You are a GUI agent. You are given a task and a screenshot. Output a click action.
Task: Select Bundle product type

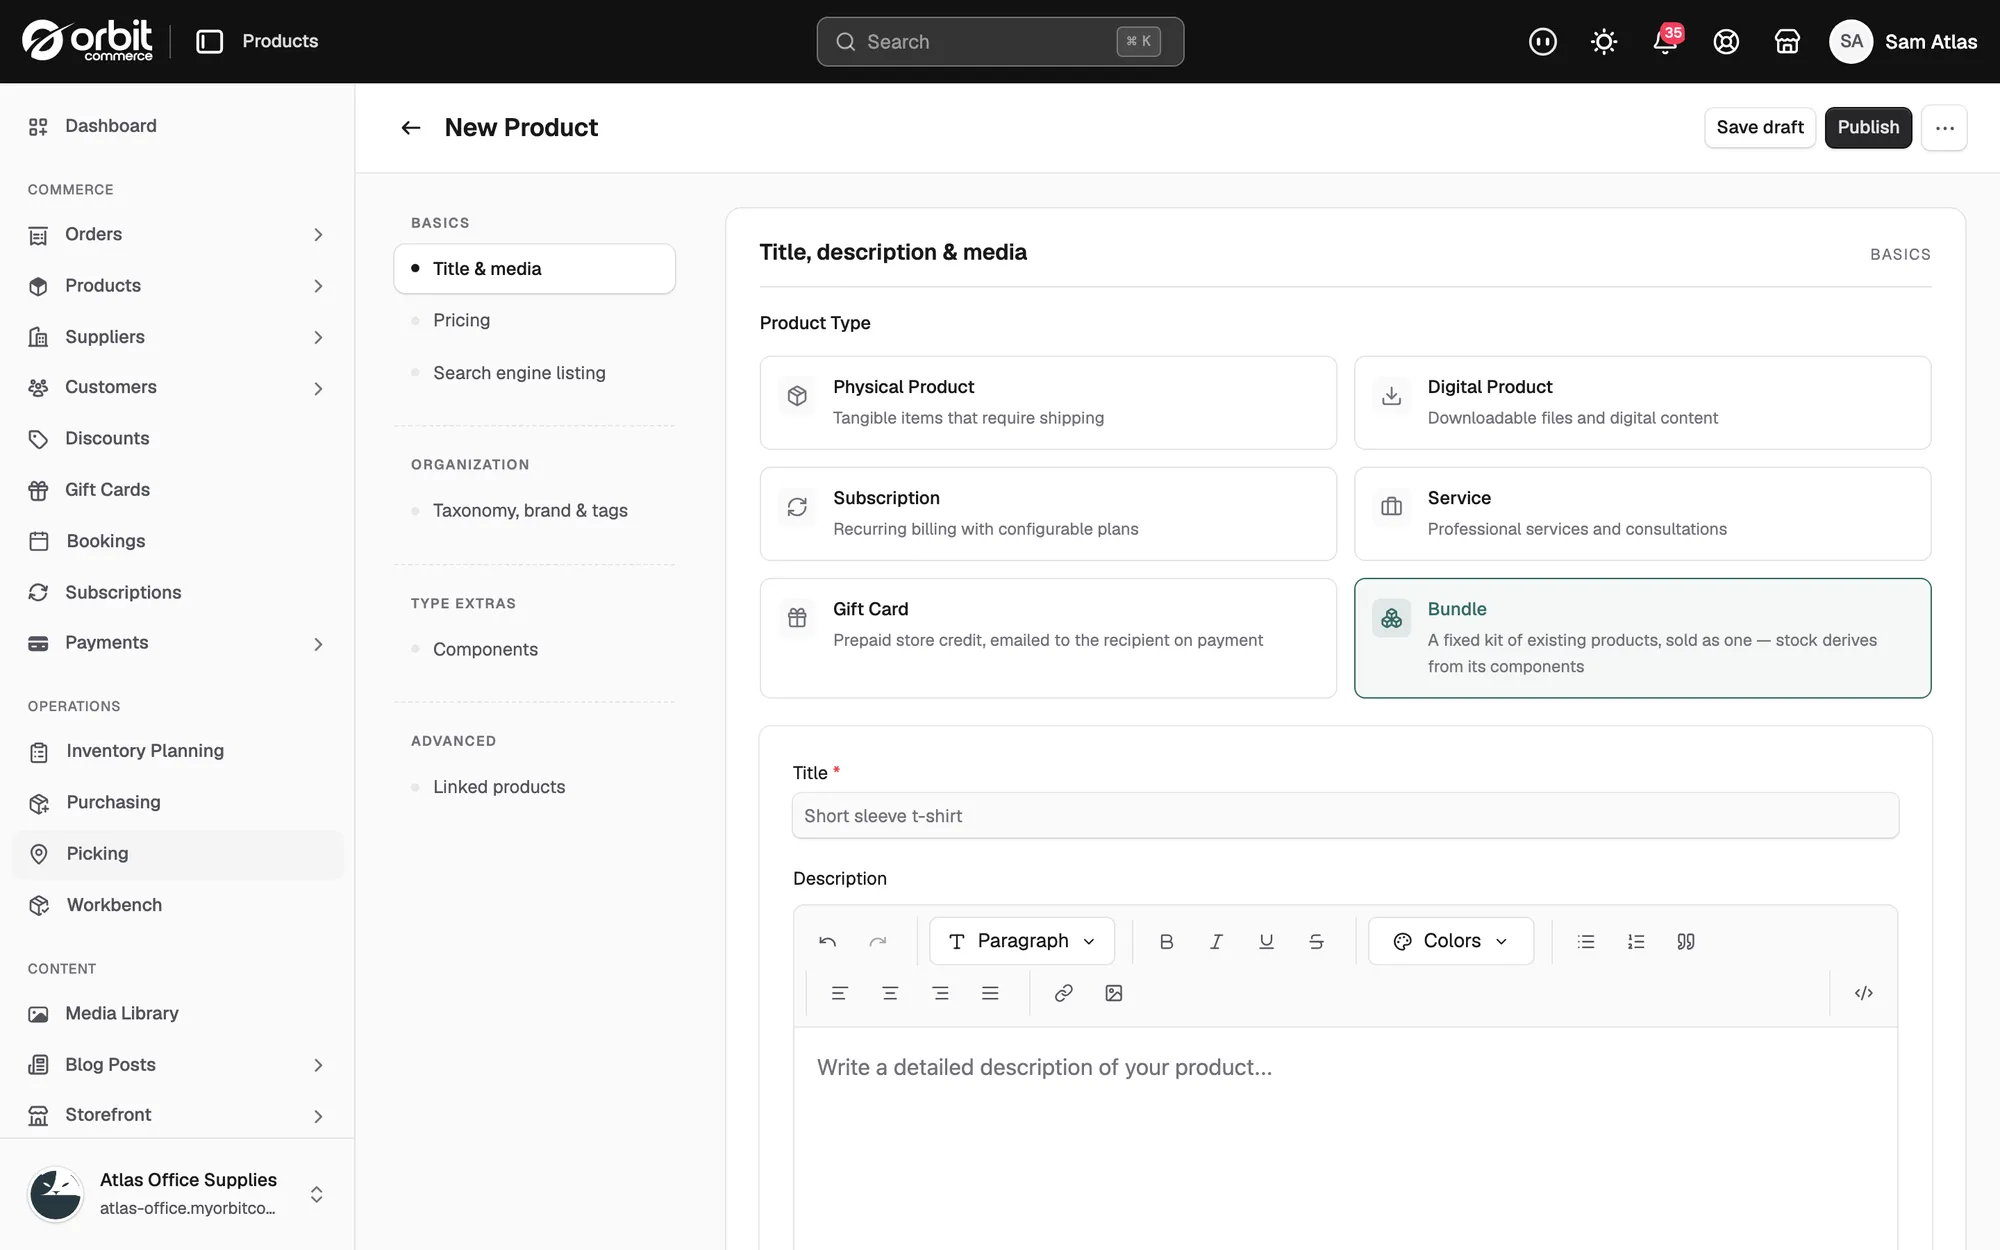(x=1642, y=638)
